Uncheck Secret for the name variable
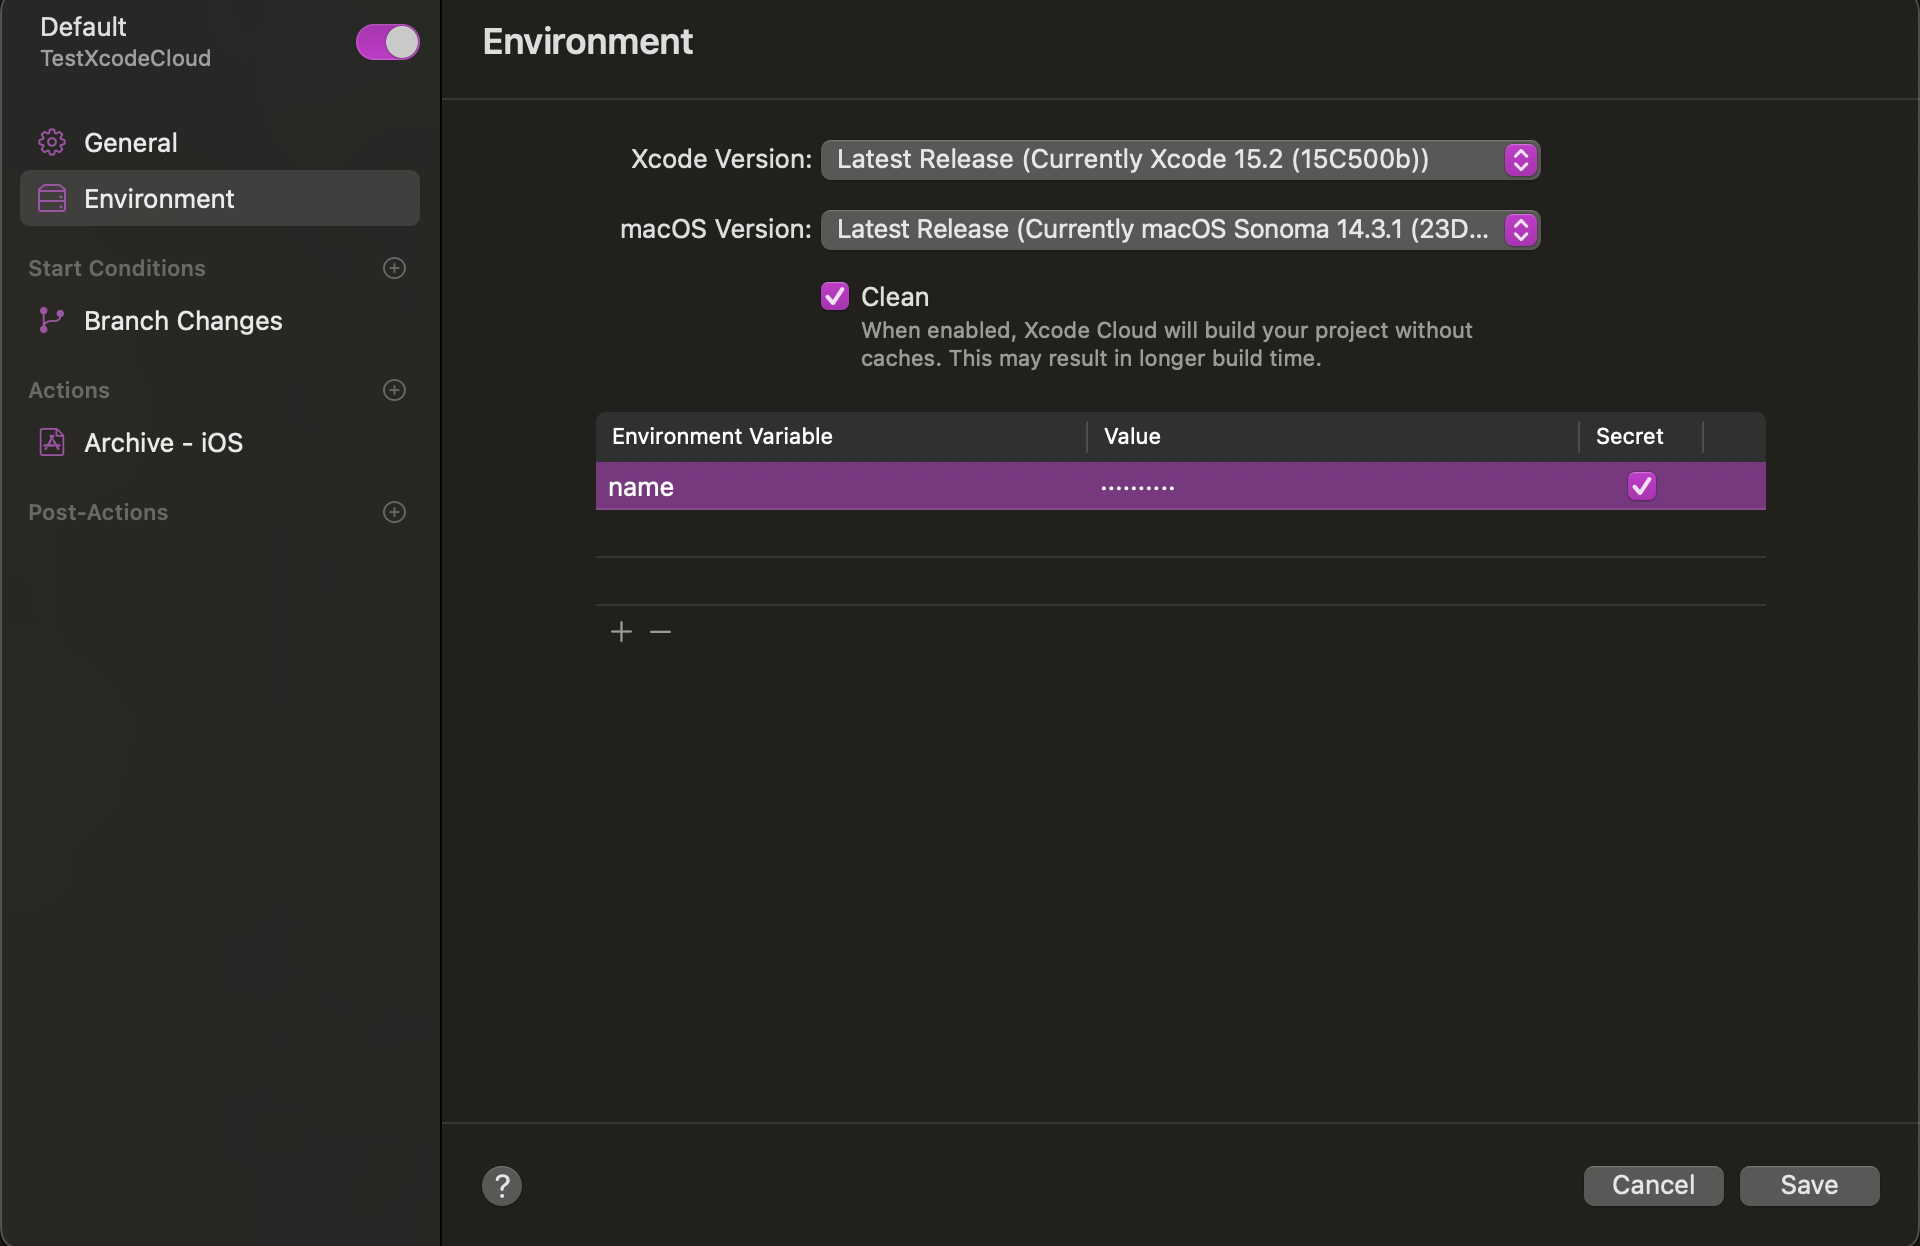Viewport: 1920px width, 1246px height. point(1641,486)
